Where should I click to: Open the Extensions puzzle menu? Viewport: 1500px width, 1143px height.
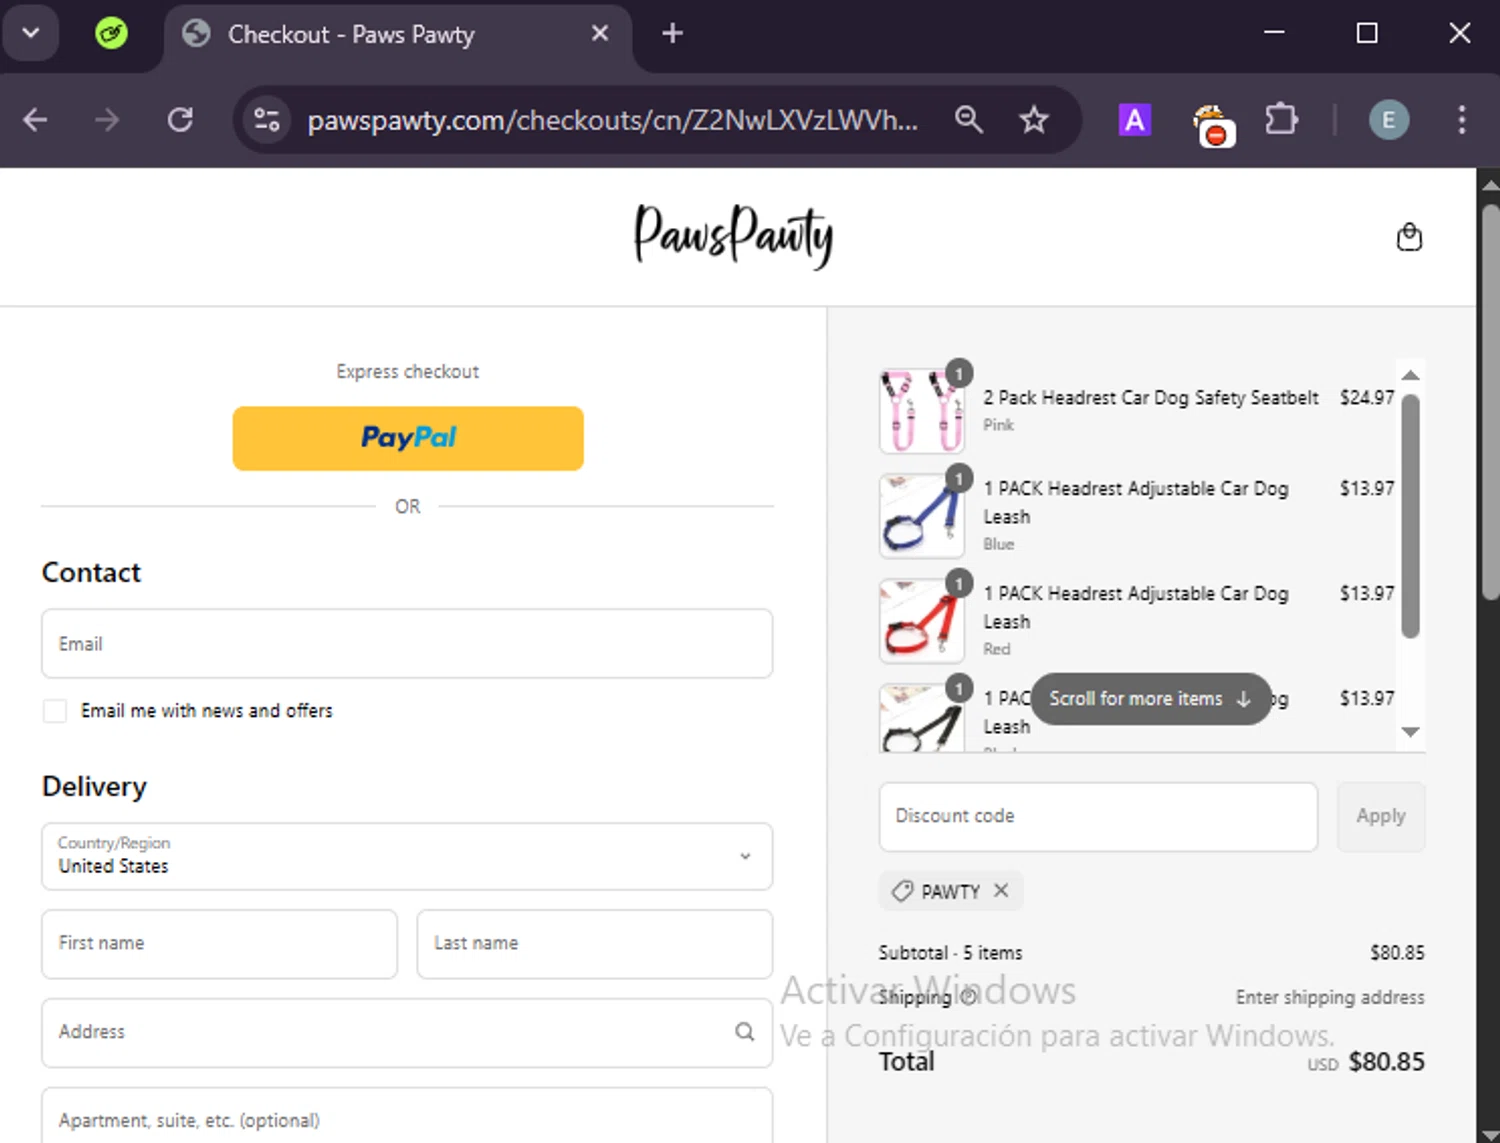click(x=1281, y=120)
